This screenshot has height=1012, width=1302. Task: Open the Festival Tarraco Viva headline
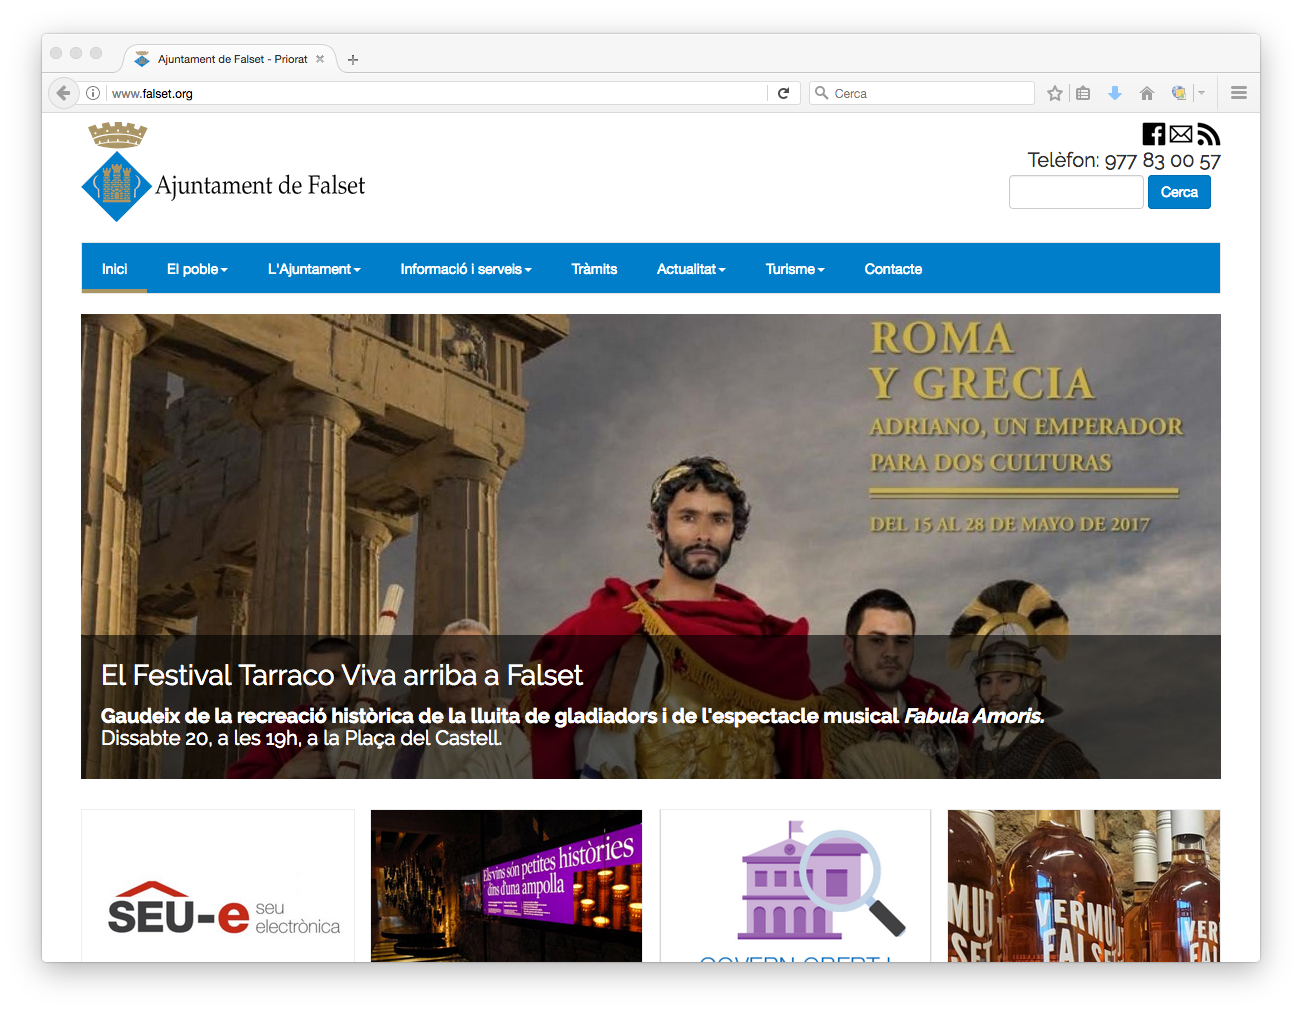tap(341, 676)
